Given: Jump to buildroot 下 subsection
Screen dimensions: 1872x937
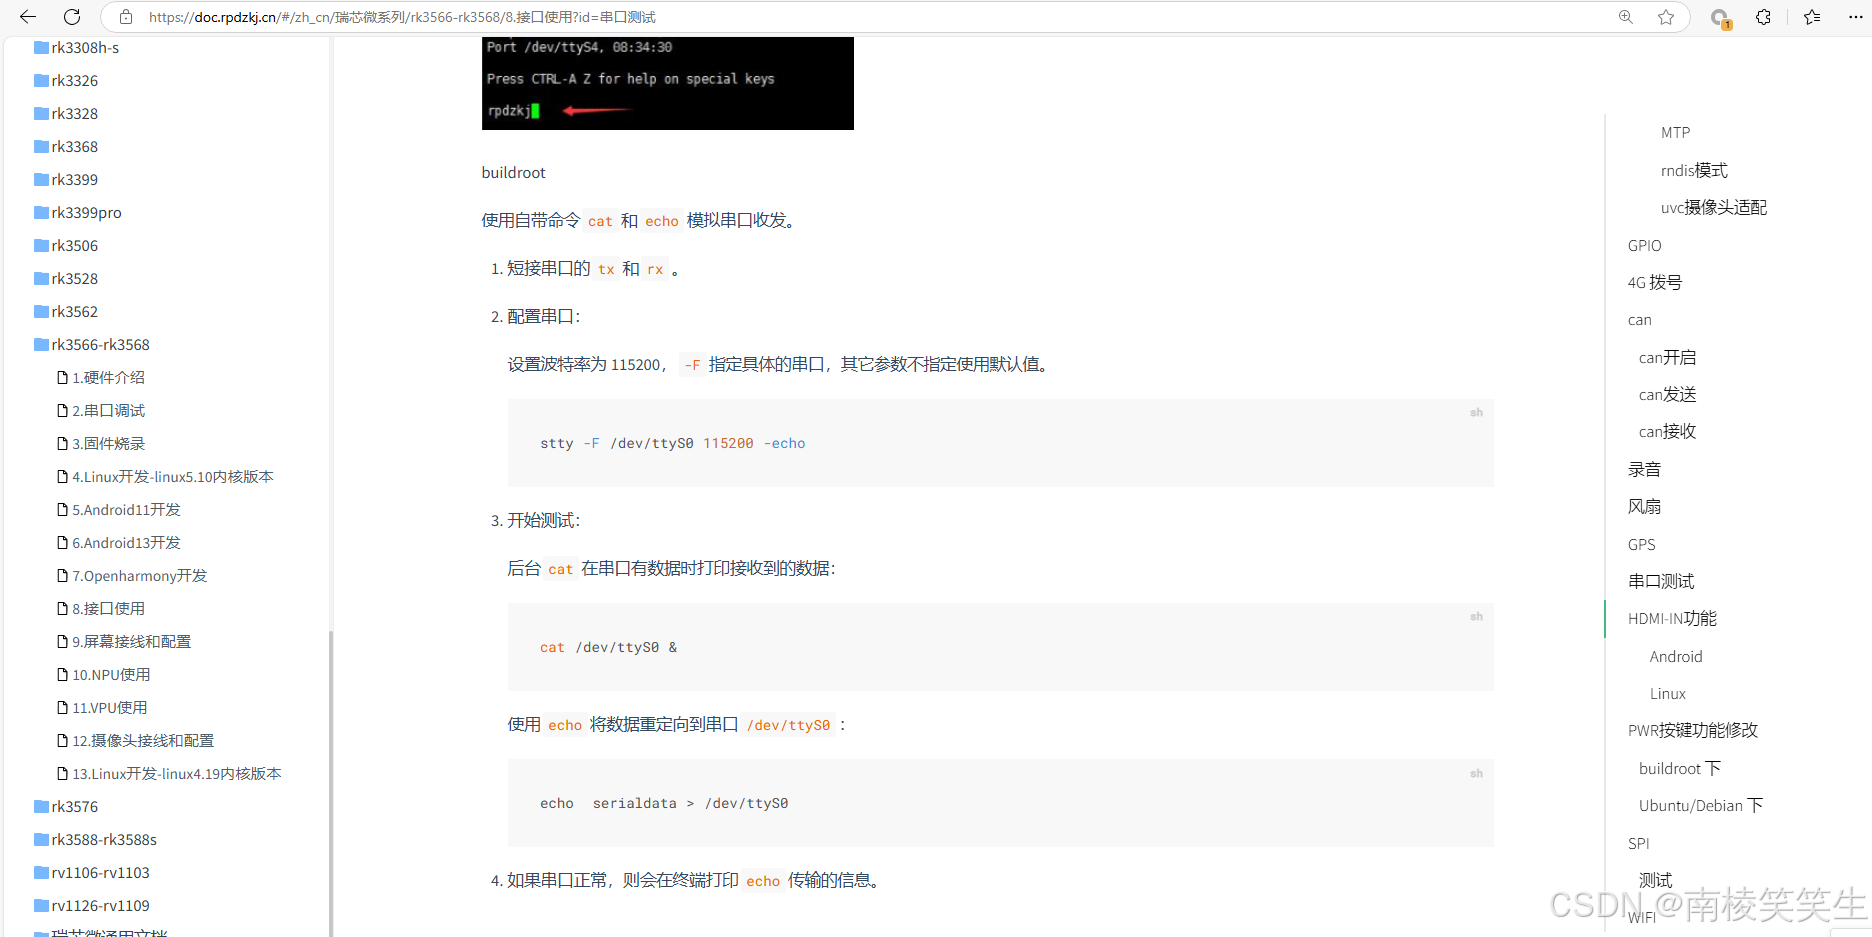Looking at the screenshot, I should (1680, 768).
